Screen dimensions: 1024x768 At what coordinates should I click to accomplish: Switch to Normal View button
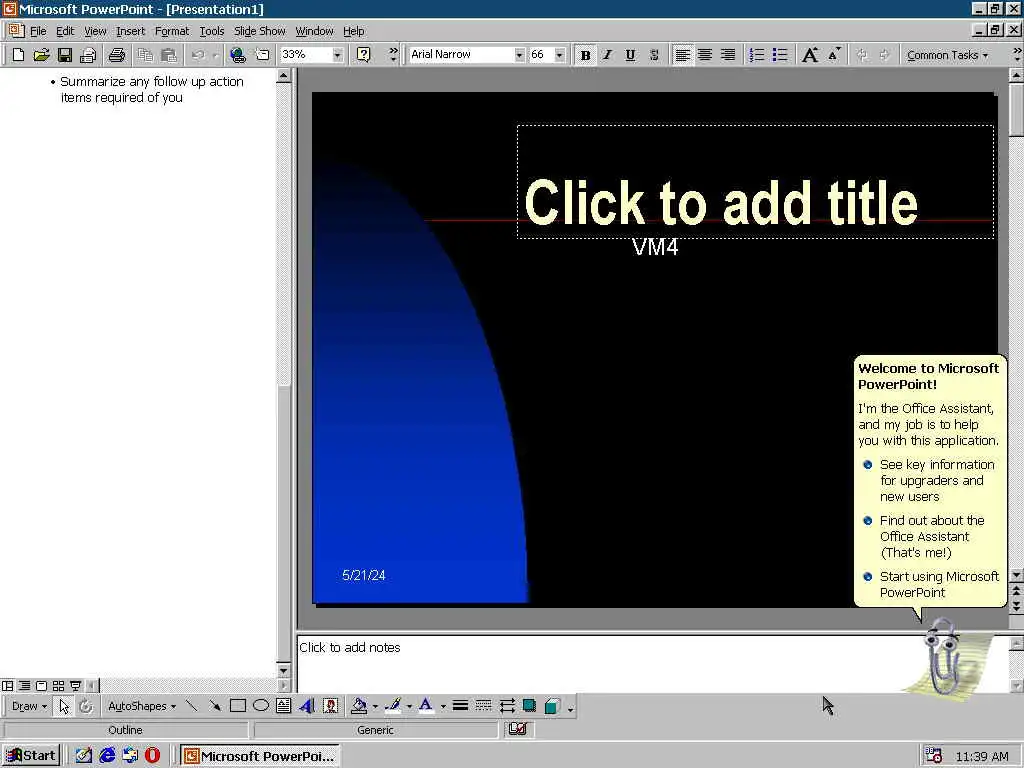tap(8, 686)
